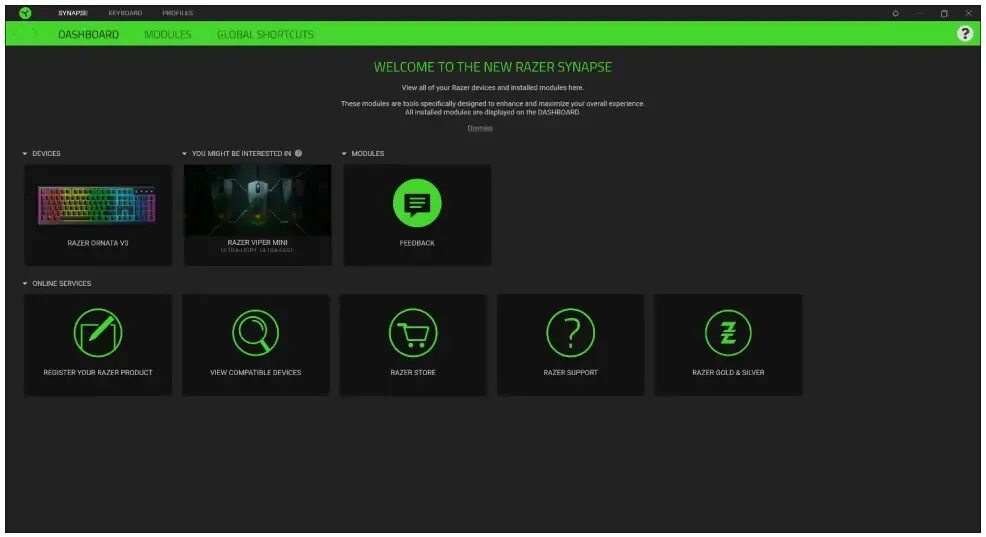The image size is (986, 537).
Task: Click the Register Your Razer Product label
Action: (97, 373)
